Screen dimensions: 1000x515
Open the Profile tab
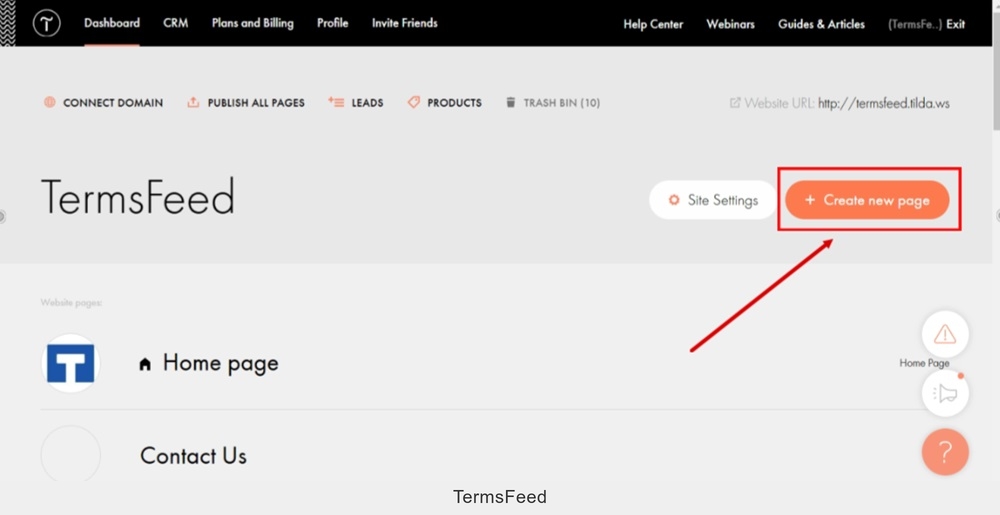point(332,23)
